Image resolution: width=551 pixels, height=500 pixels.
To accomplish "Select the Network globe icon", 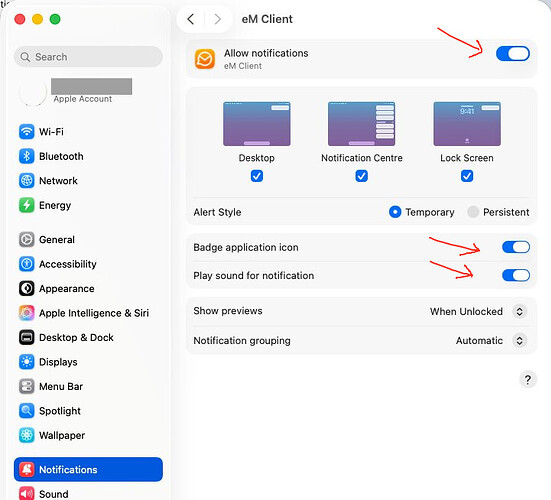I will point(27,181).
